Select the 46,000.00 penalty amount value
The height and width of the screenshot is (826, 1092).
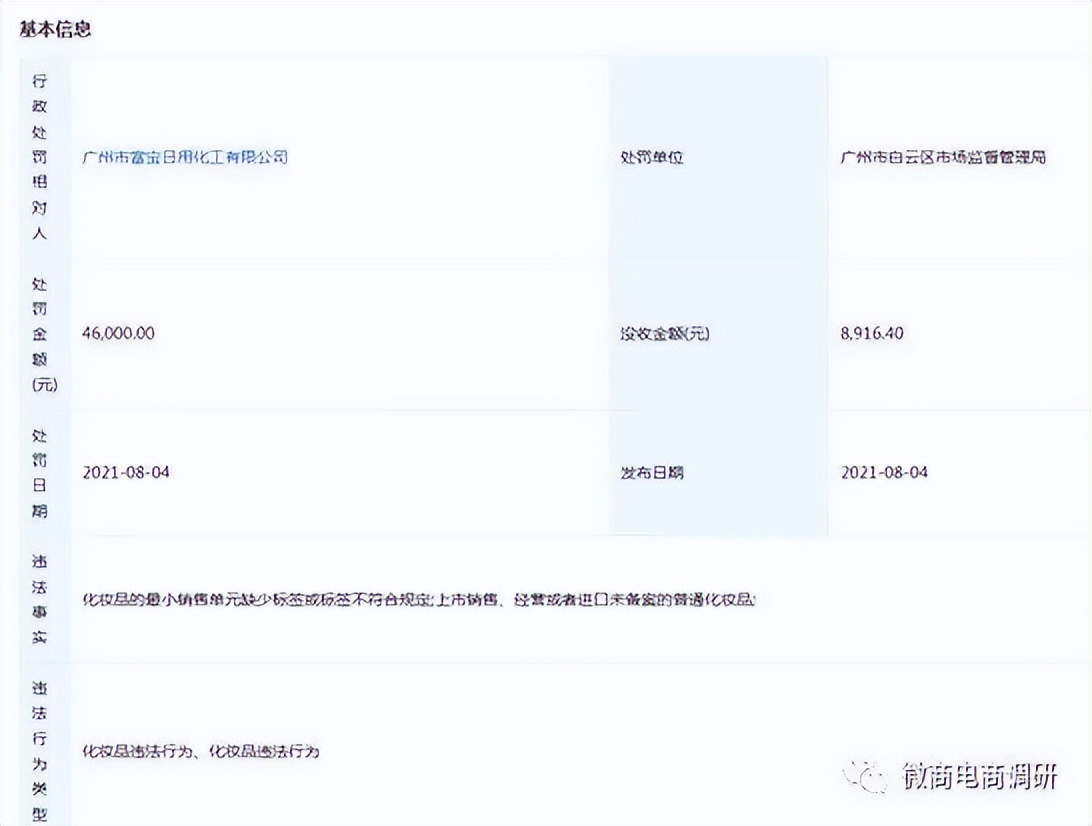point(116,333)
